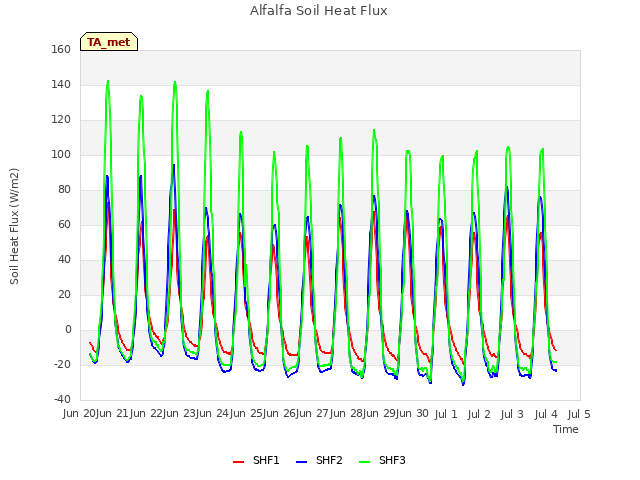Click the green SHF3 legend color marker
This screenshot has height=480, width=640.
[364, 462]
